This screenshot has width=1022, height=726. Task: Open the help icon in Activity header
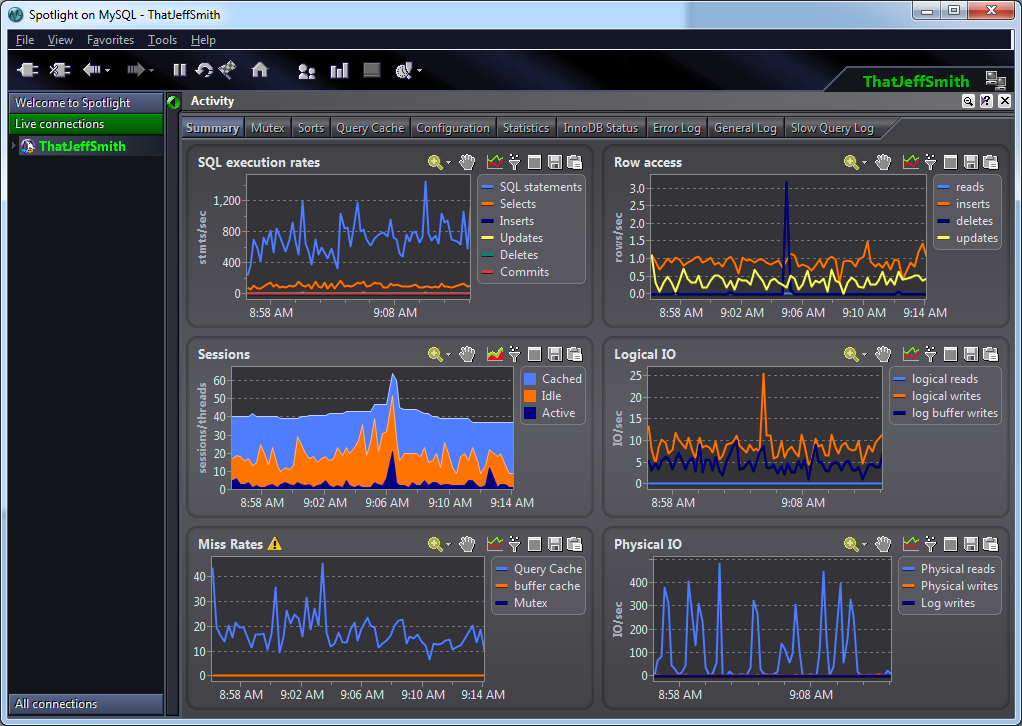(986, 101)
